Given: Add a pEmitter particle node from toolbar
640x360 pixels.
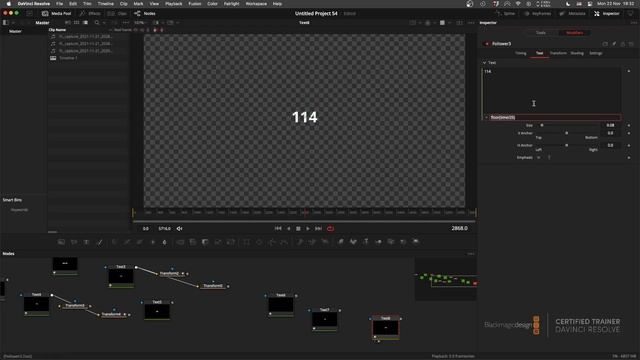Looking at the screenshot, I should click(x=300, y=242).
